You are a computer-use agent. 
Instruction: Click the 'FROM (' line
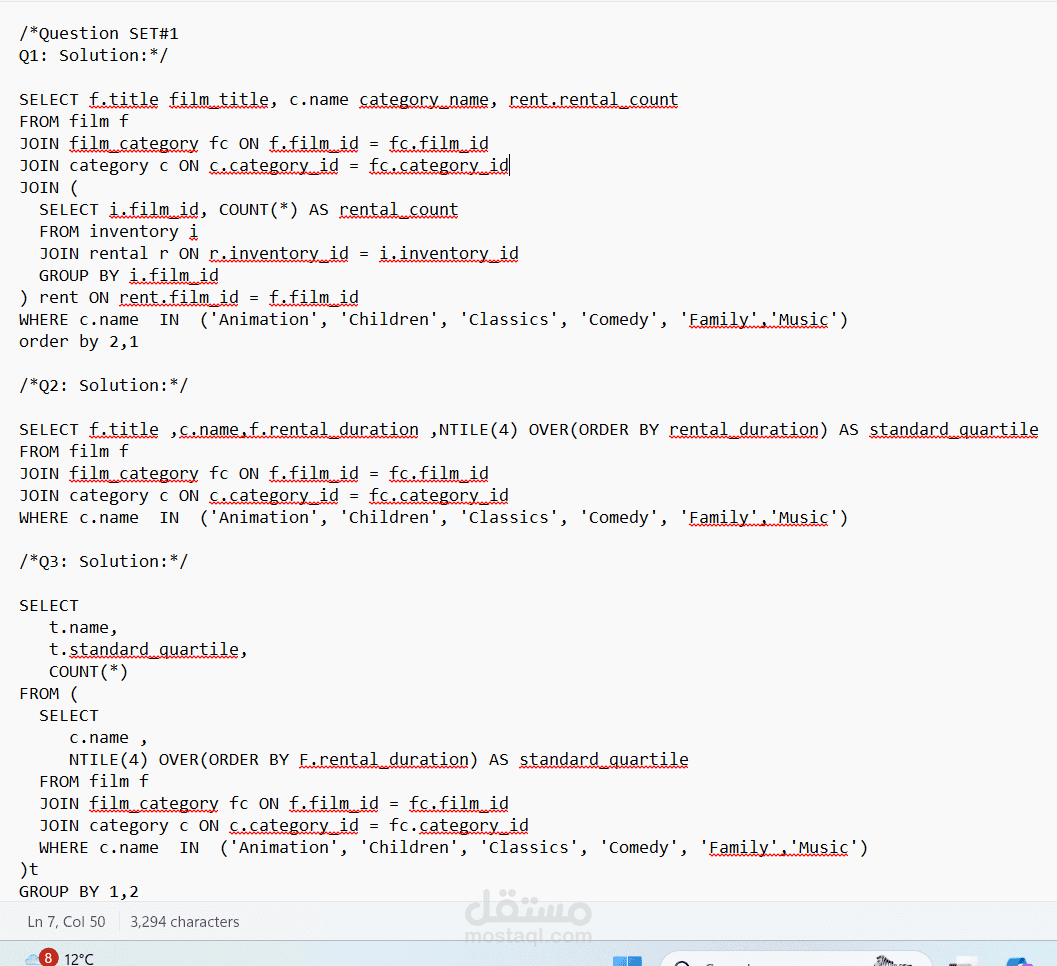[x=49, y=694]
